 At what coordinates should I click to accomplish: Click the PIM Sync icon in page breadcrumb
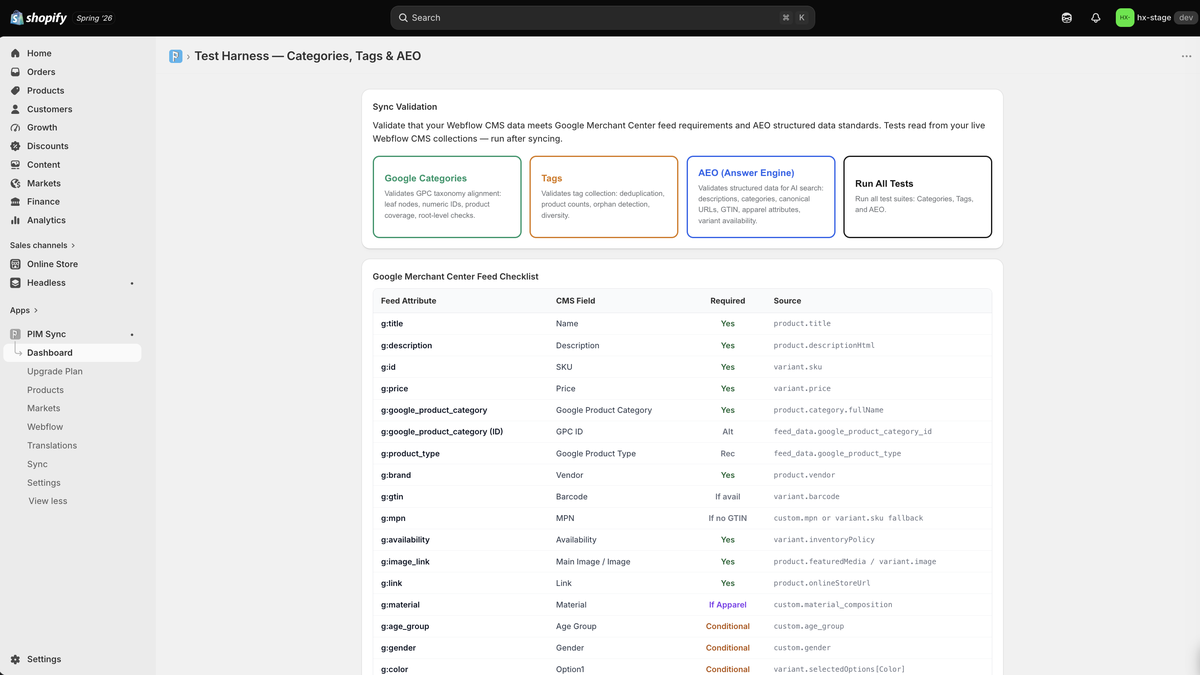(176, 56)
